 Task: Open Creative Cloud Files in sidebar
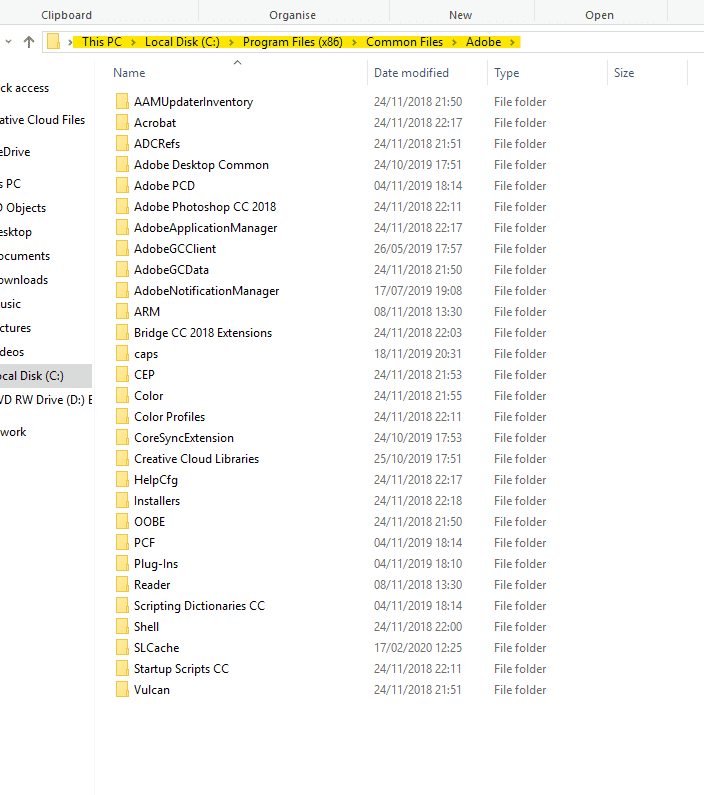click(x=42, y=120)
